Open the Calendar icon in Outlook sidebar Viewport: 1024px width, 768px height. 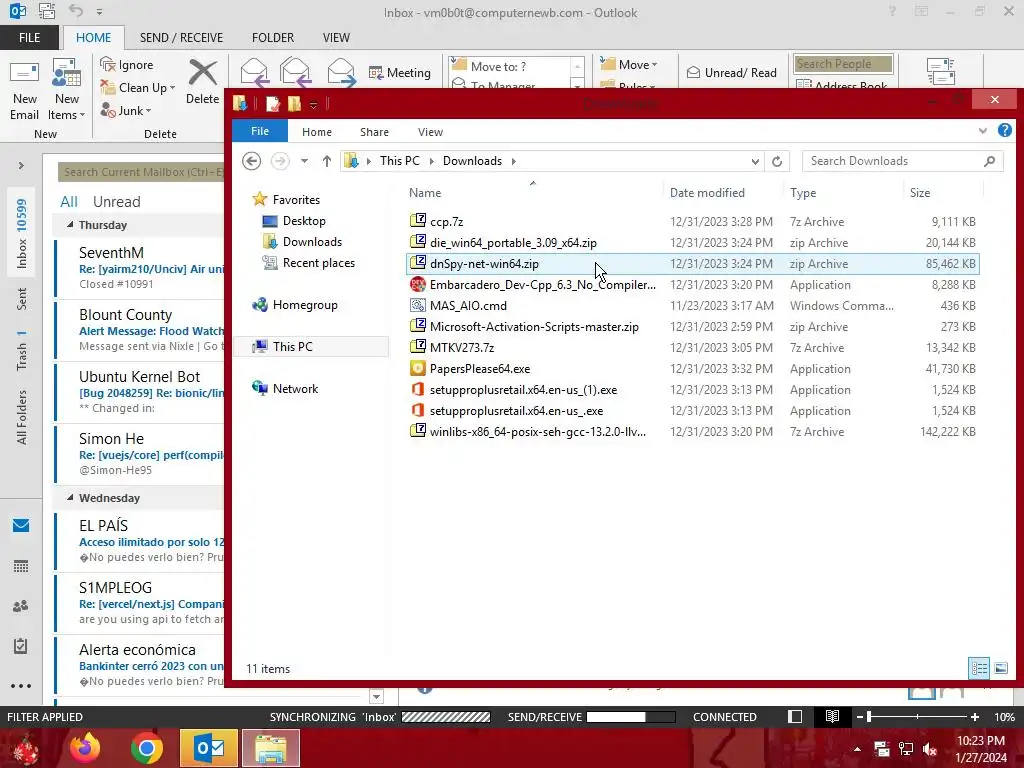(x=21, y=566)
